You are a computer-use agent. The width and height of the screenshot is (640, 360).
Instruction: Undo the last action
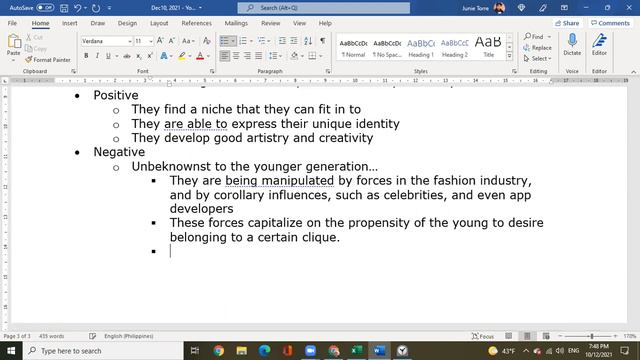tap(78, 8)
